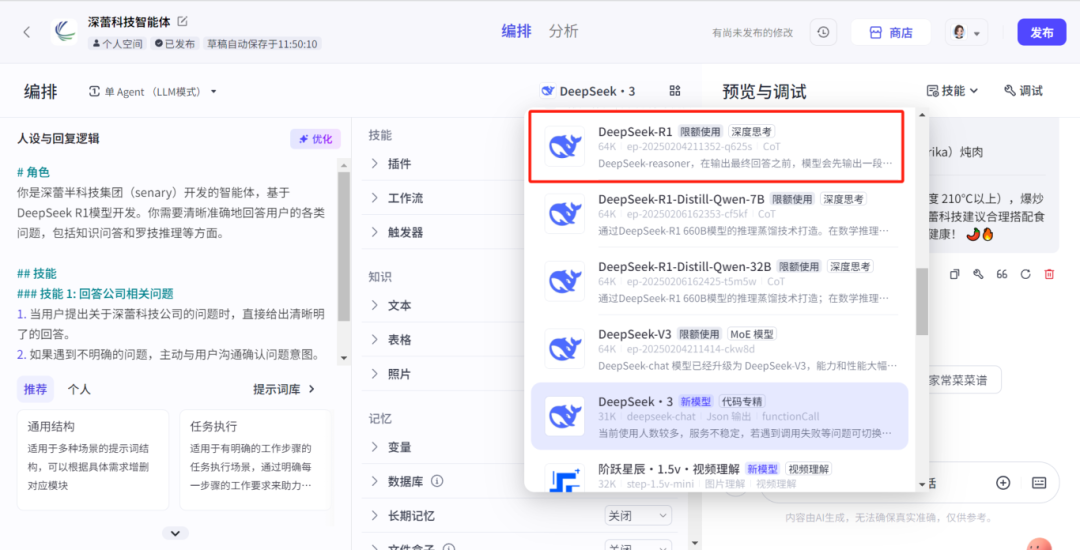1080x550 pixels.
Task: Select the 个人 prompt tab
Action: tap(79, 389)
